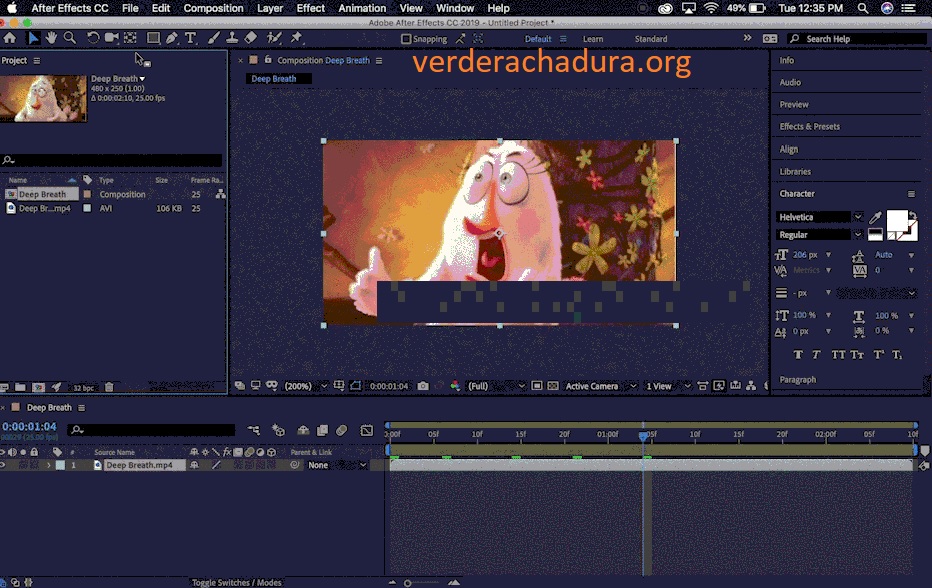Viewport: 932px width, 588px height.
Task: Show channel and color management settings
Action: (455, 386)
